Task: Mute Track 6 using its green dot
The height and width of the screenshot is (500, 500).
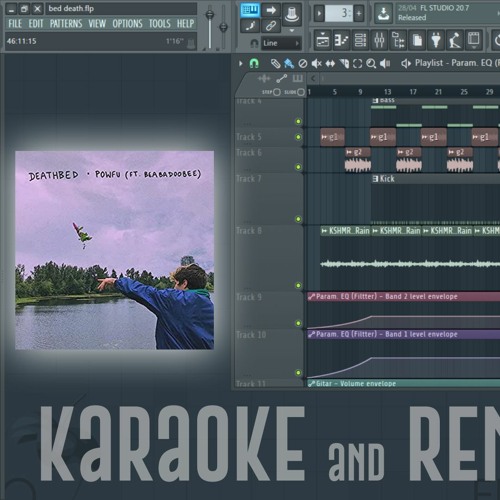Action: coord(298,167)
